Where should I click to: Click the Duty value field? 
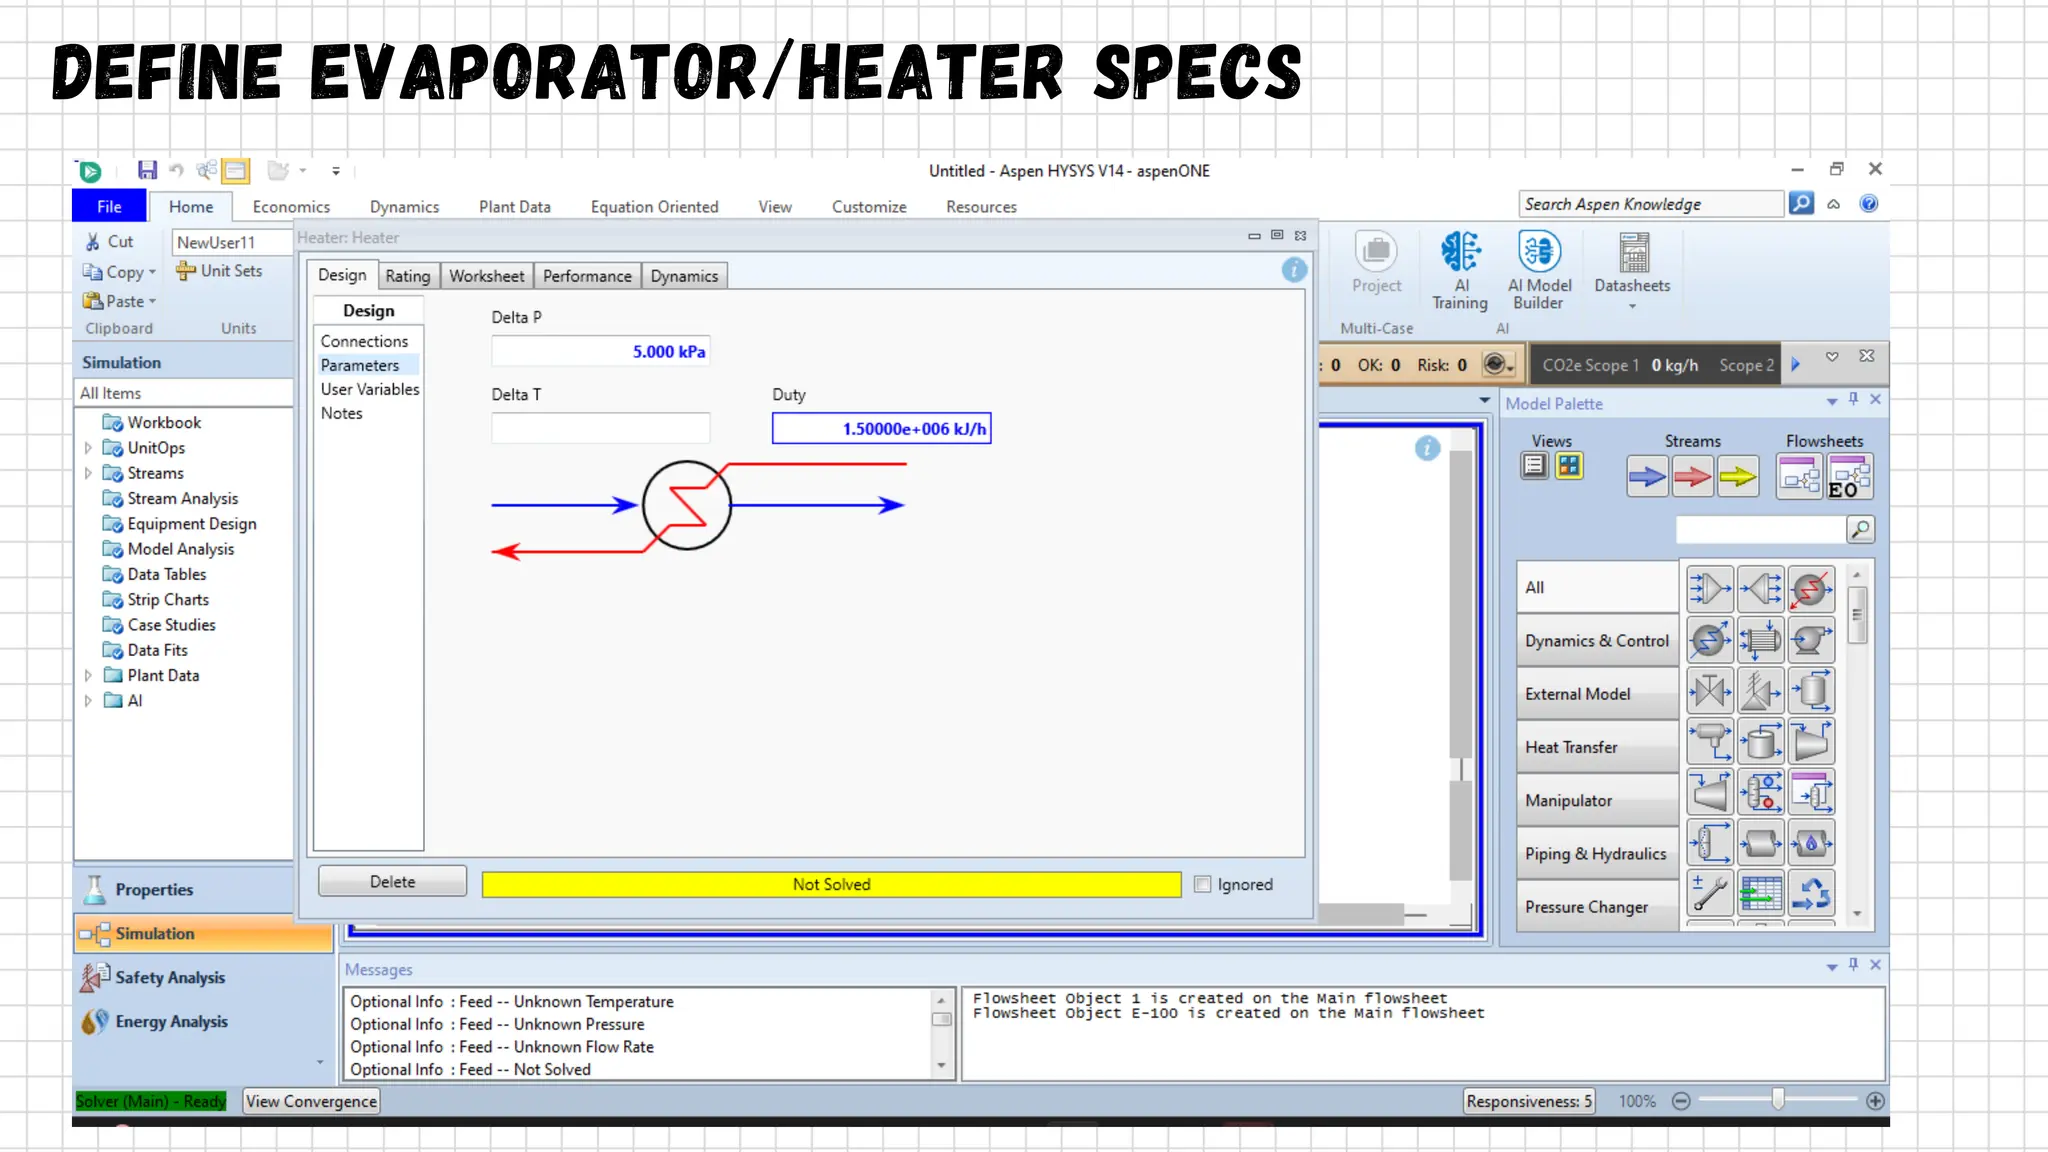(x=881, y=428)
